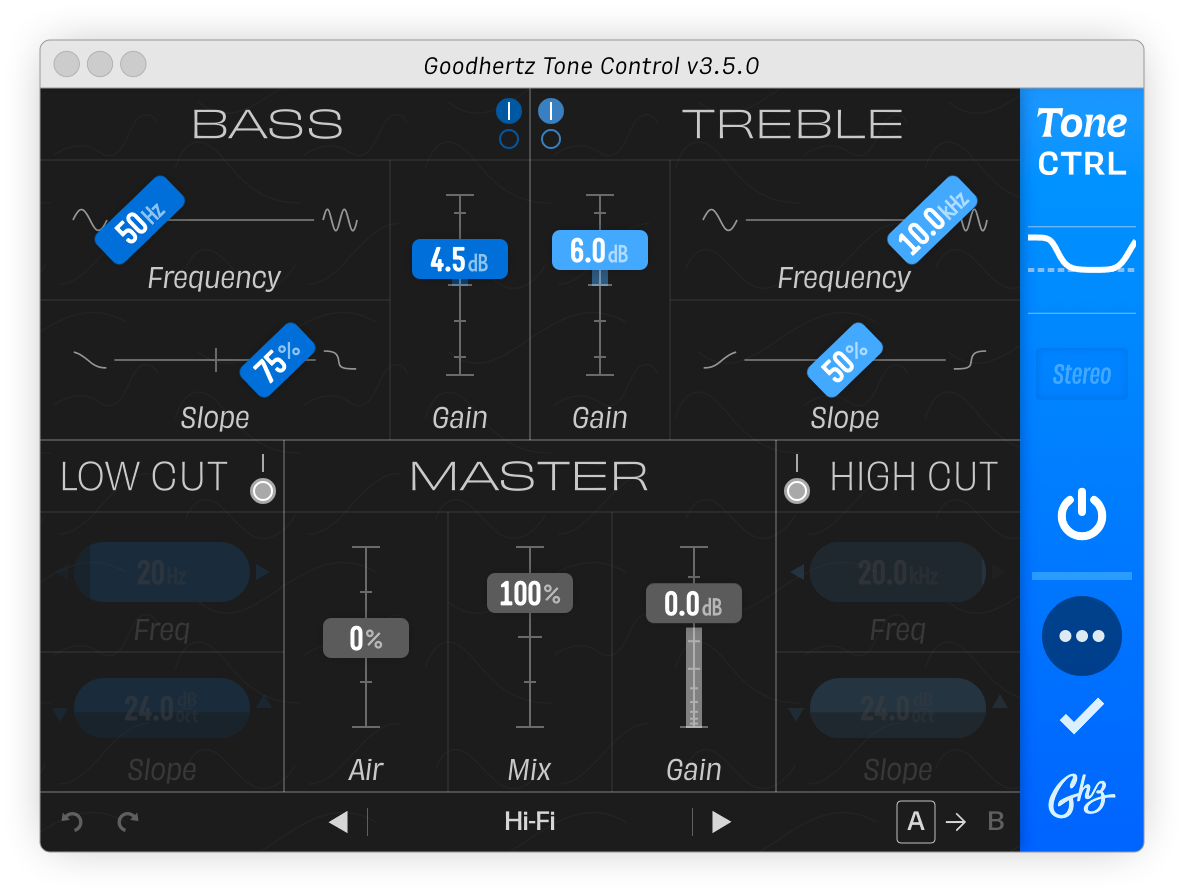Click the High Cut 24.0 dB/oct slope field
The image size is (1184, 892).
(898, 708)
